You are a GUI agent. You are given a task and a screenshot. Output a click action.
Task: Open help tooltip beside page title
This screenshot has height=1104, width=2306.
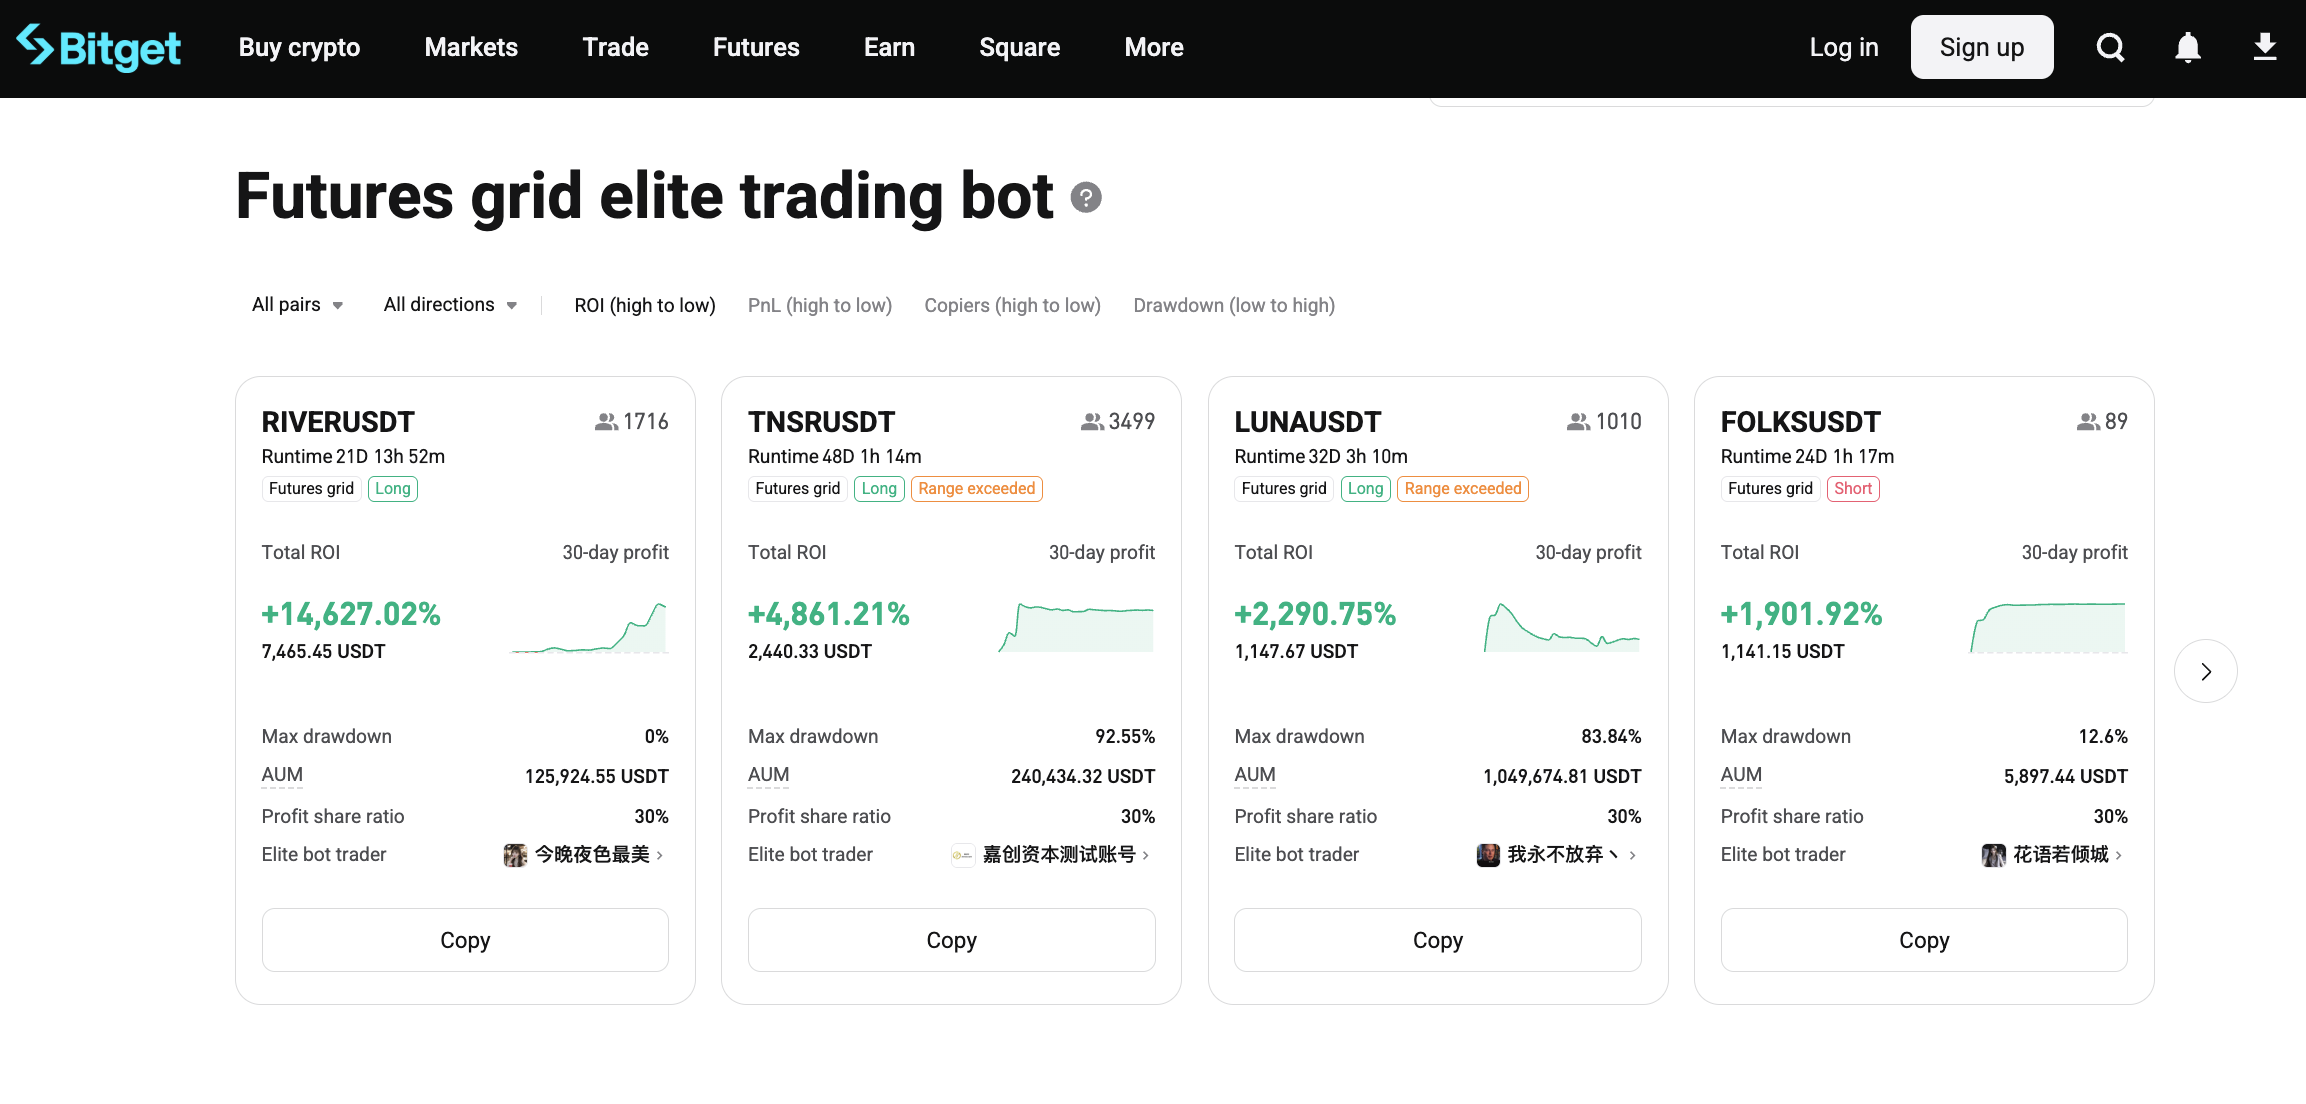1087,198
